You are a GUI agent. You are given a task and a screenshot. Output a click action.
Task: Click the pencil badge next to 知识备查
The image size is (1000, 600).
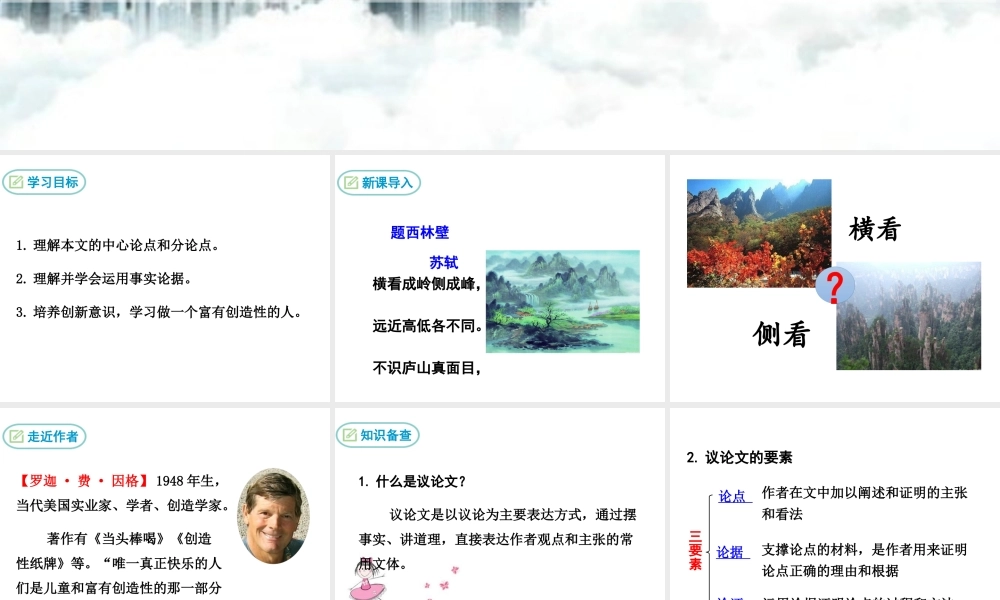point(351,435)
